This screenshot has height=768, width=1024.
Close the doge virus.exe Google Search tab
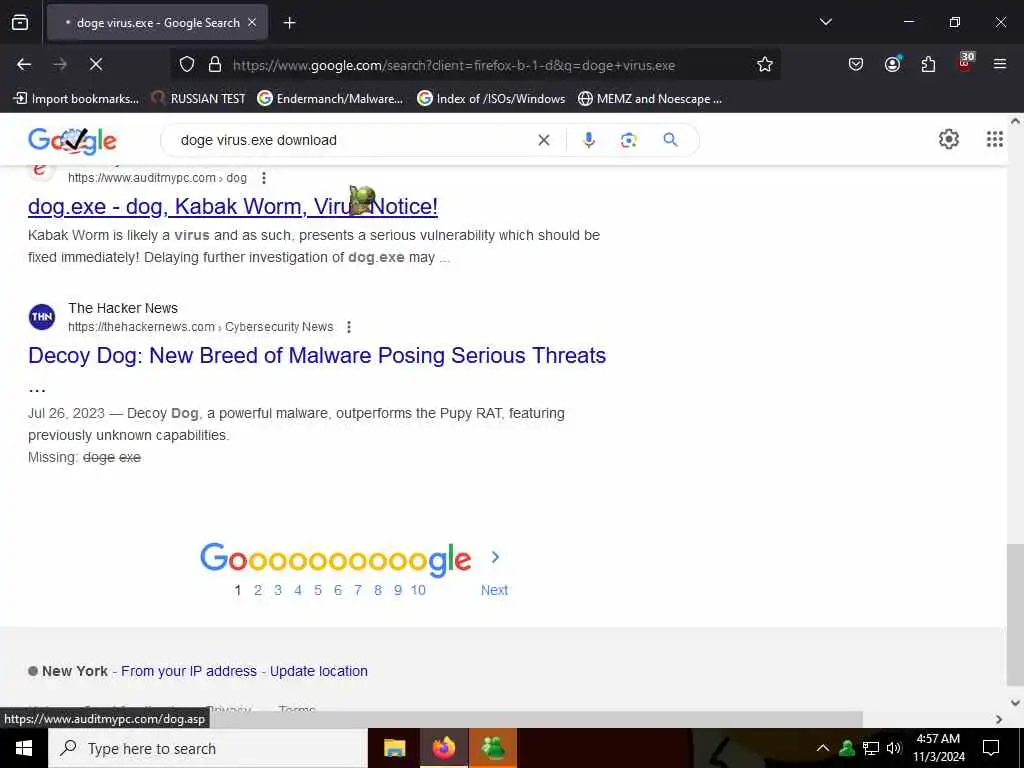coord(252,23)
